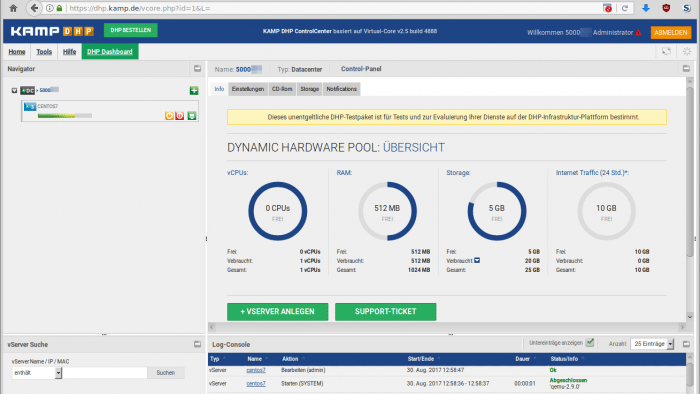Click the blue vServer icon of CENTOS7

(x=30, y=107)
